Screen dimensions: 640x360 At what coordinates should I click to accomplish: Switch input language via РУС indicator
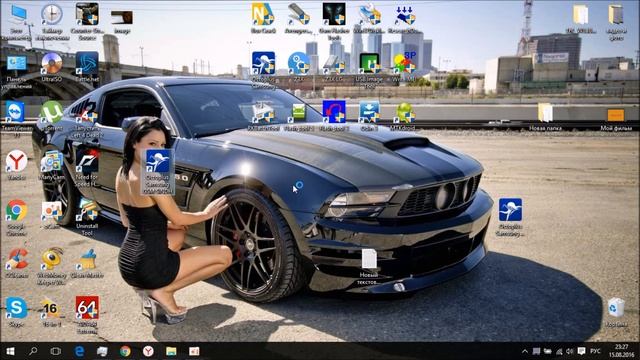tap(596, 351)
